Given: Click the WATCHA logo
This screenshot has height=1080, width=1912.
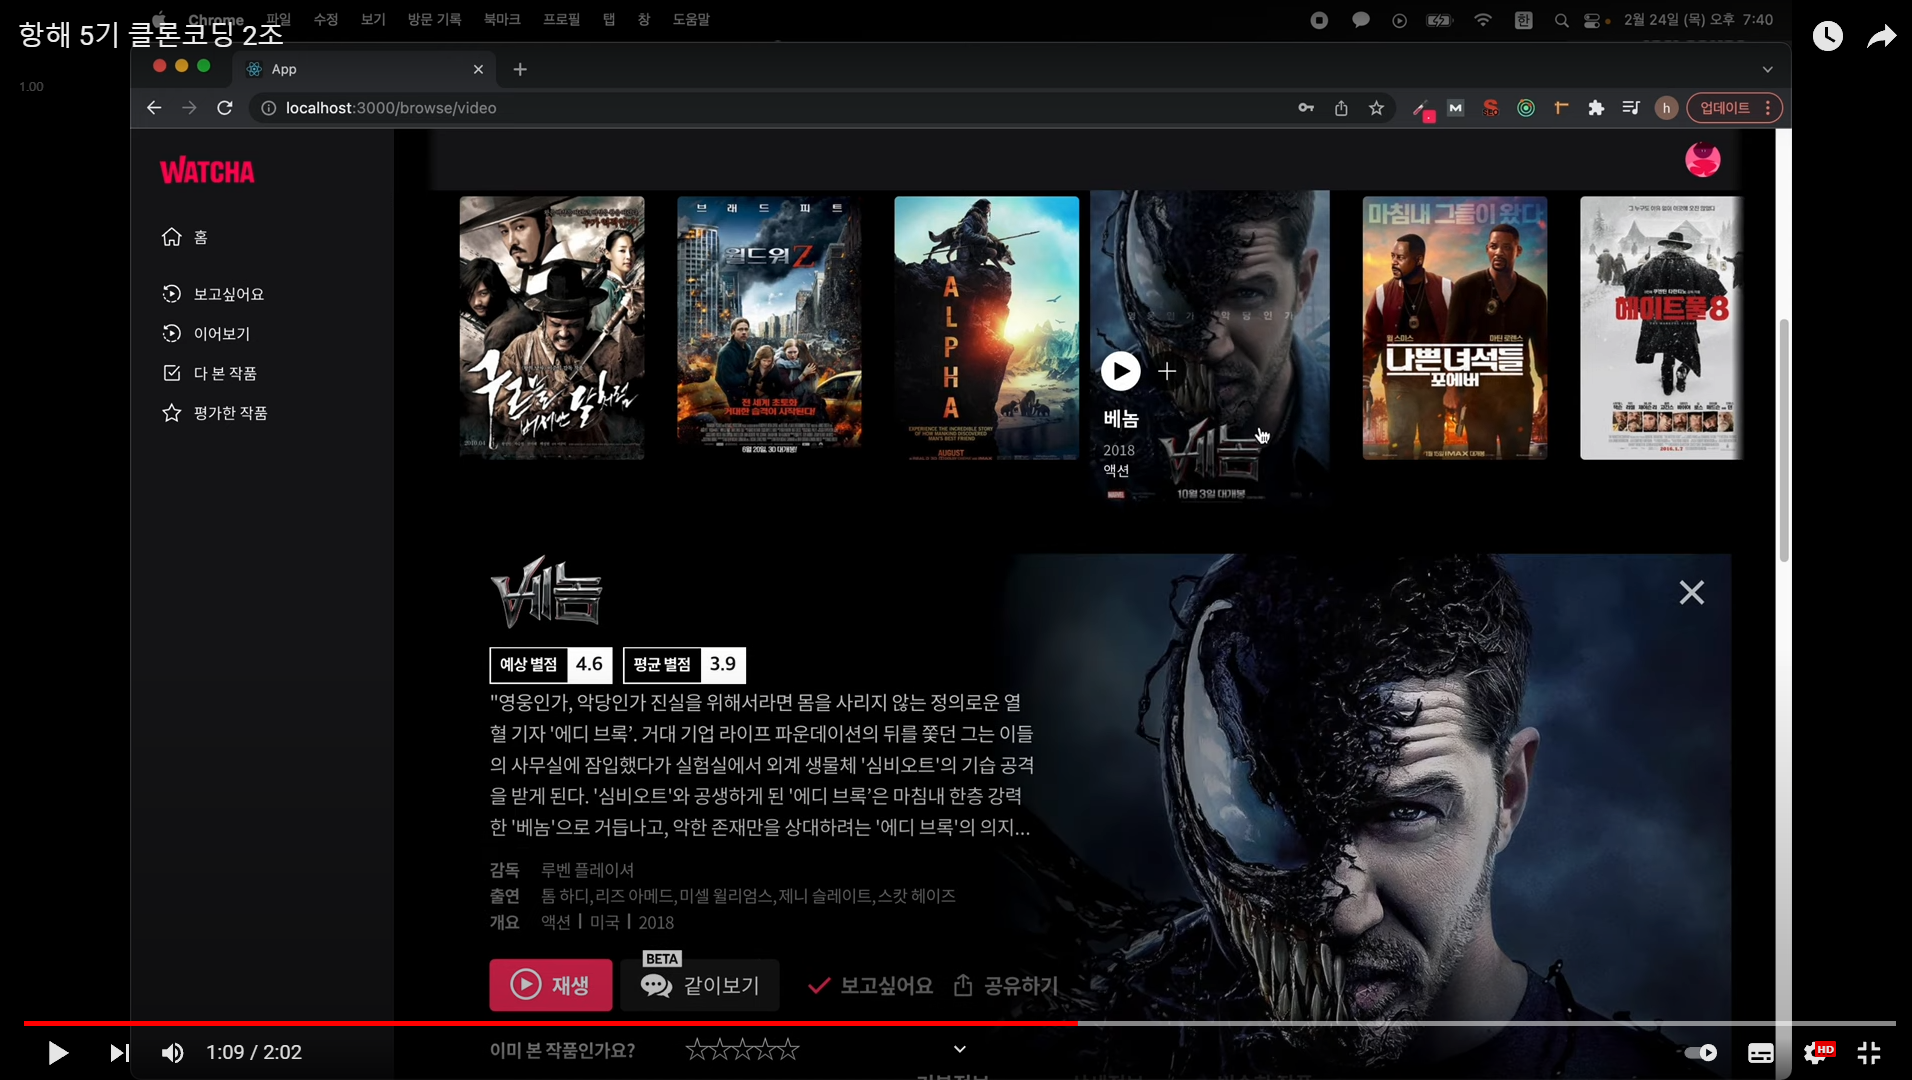Looking at the screenshot, I should [207, 172].
